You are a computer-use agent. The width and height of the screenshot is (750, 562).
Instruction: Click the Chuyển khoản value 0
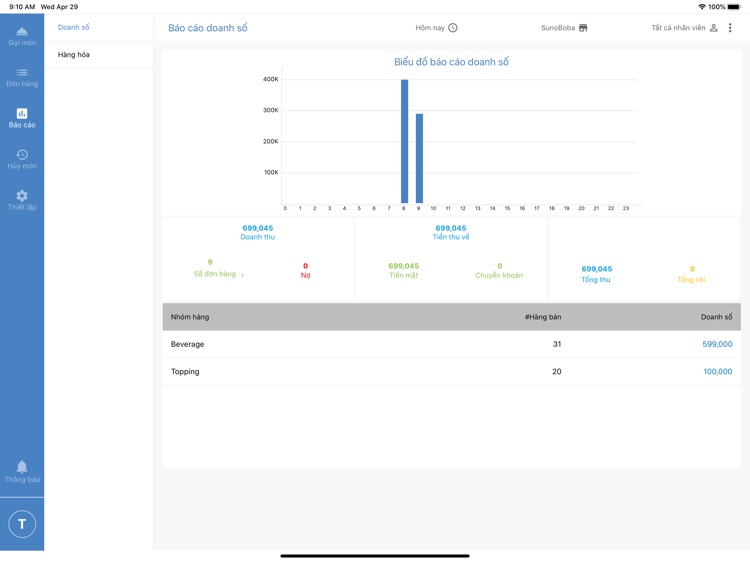[499, 266]
